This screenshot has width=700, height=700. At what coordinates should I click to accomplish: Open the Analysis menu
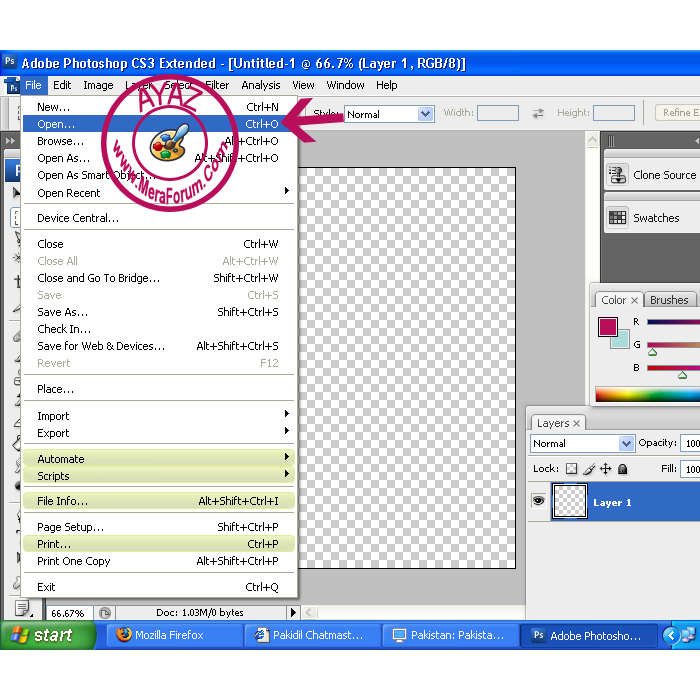[261, 85]
